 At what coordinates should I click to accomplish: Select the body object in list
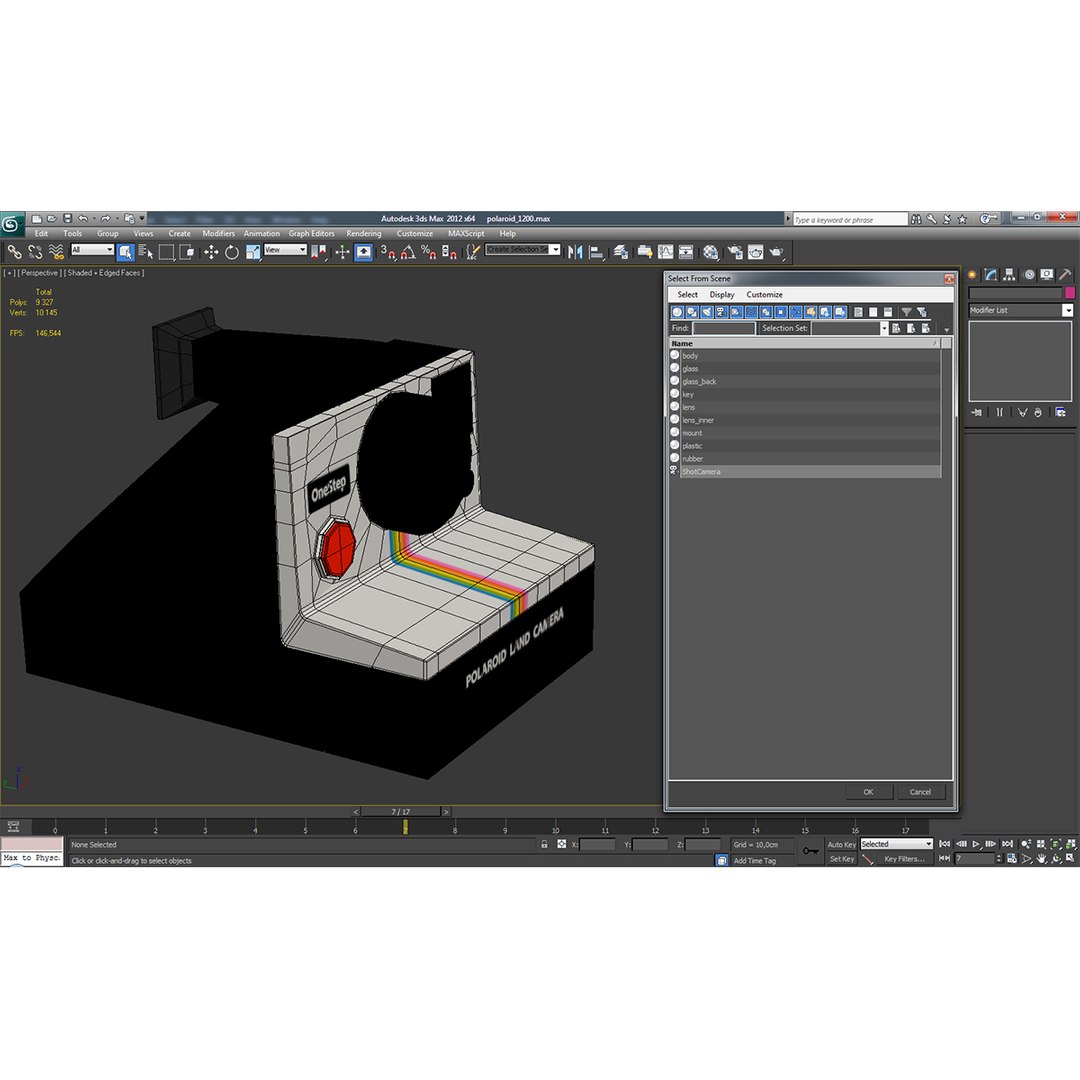804,356
